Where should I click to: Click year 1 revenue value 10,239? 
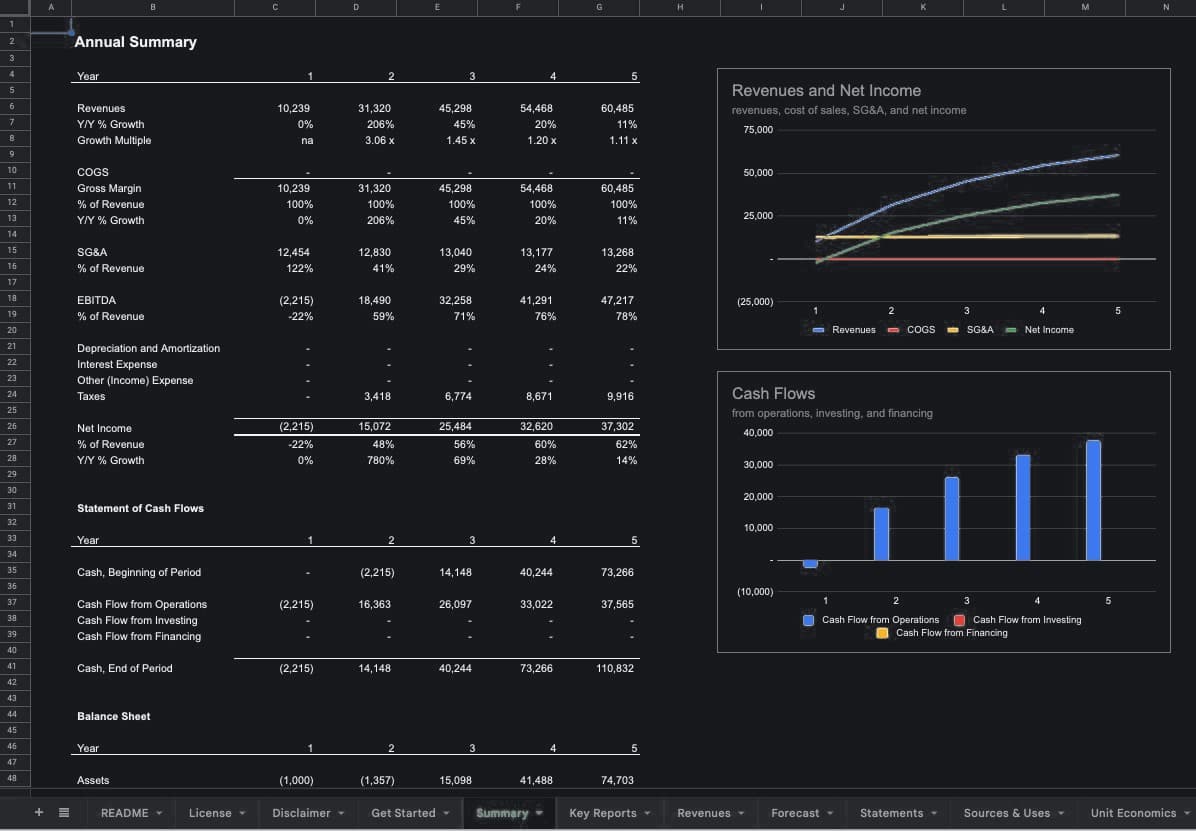[294, 108]
